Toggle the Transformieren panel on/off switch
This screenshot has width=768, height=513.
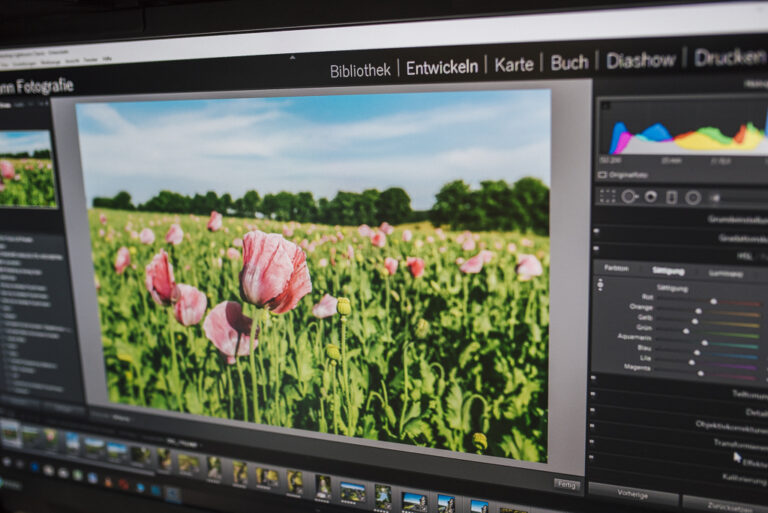pos(592,426)
